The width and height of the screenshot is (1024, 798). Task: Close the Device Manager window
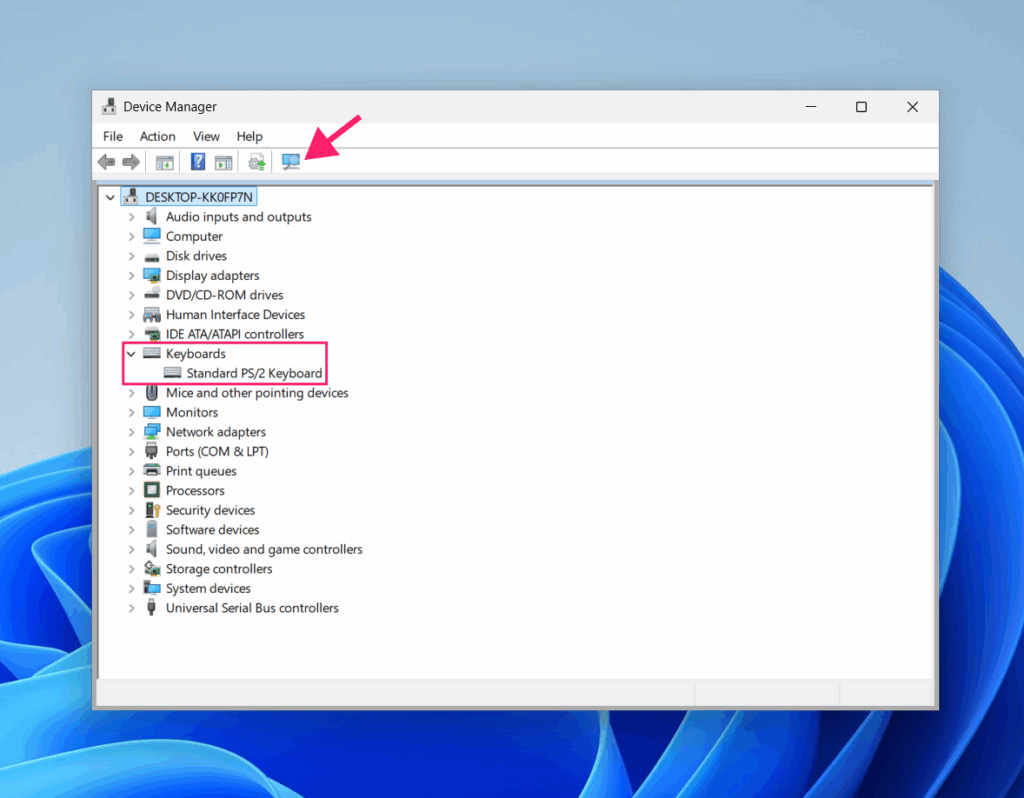(912, 106)
